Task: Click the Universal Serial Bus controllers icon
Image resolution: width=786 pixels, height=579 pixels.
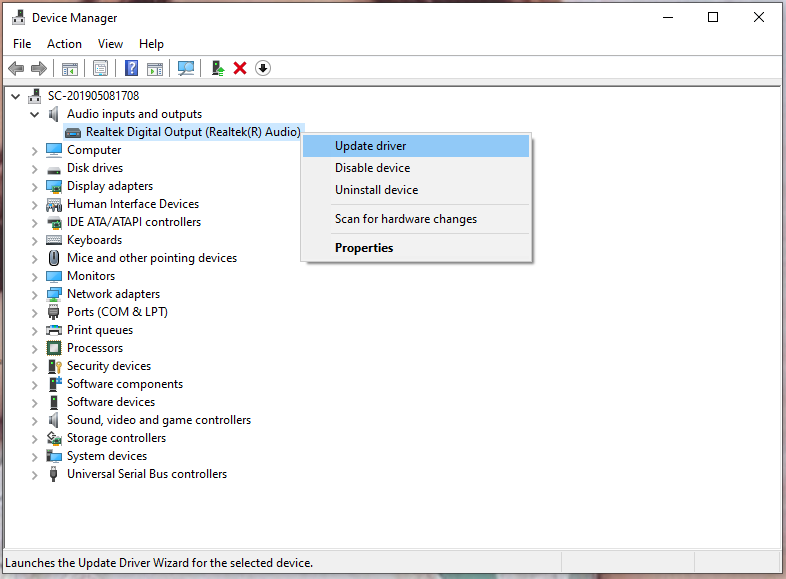Action: pos(54,474)
